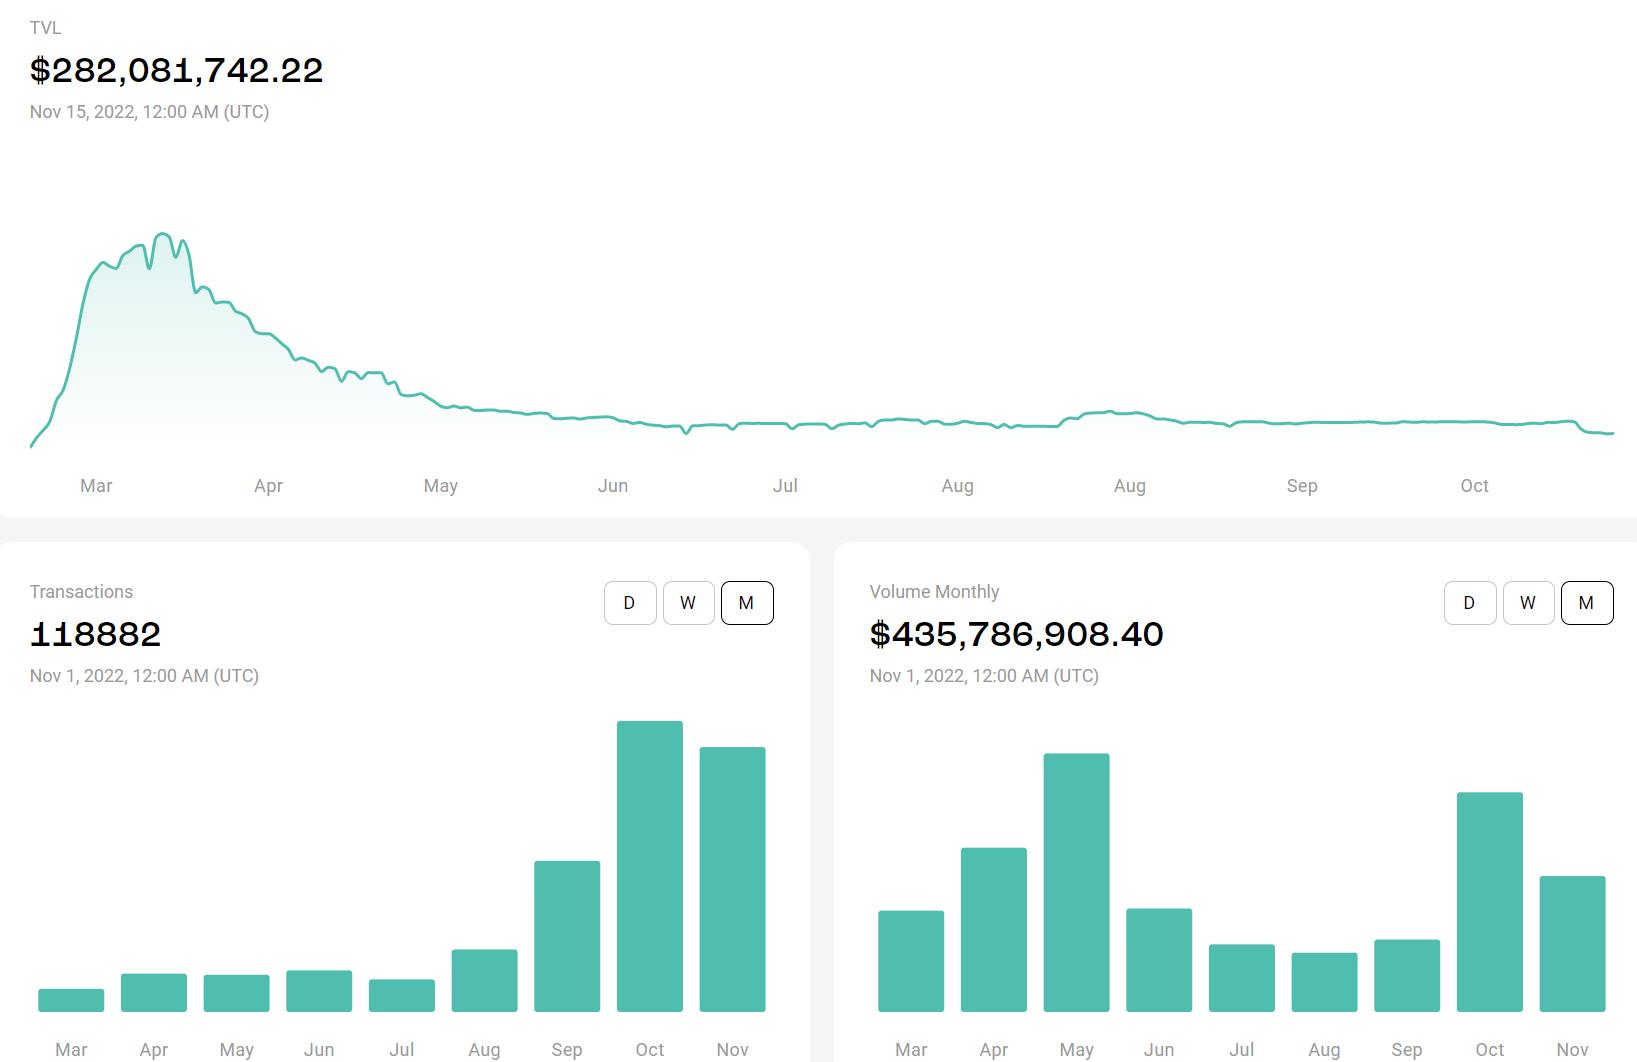Select the May bar in Volume chart
This screenshot has width=1637, height=1062.
pos(1076,882)
